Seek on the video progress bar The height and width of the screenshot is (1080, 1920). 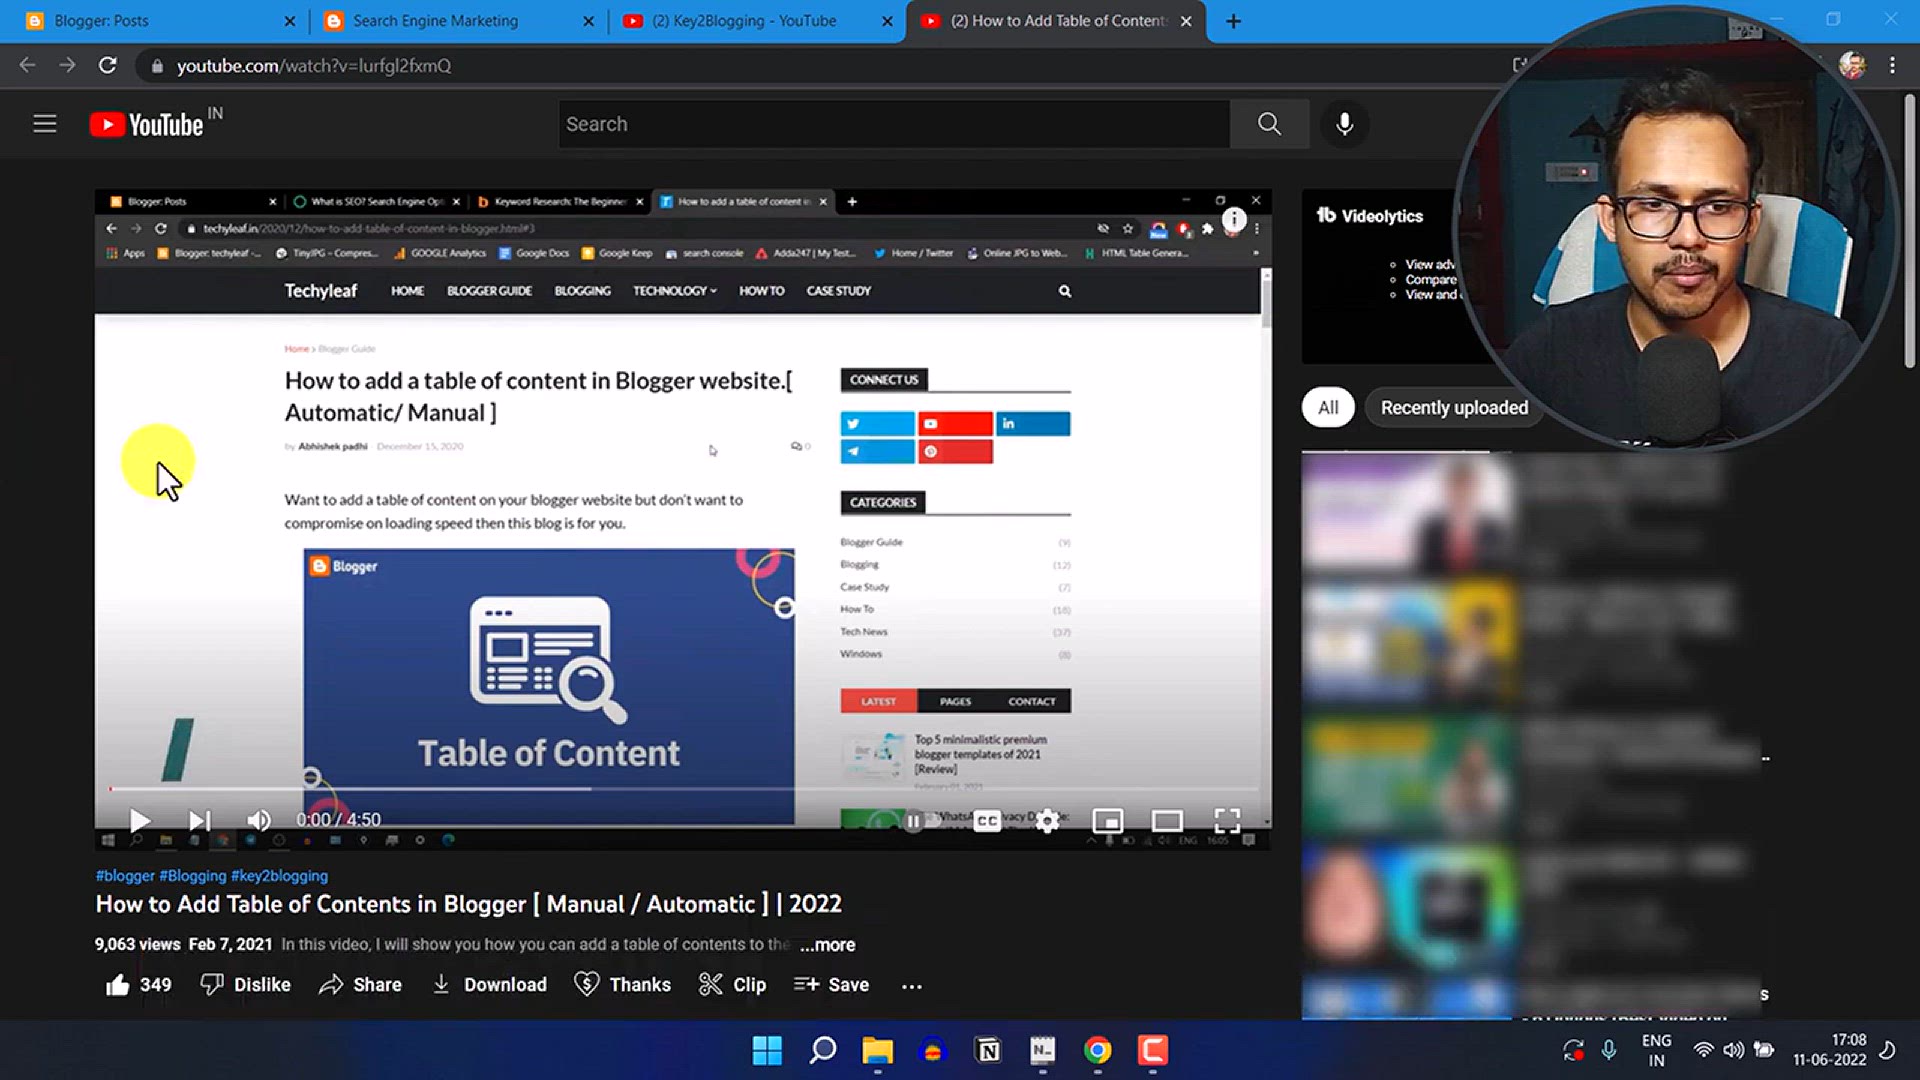point(684,789)
